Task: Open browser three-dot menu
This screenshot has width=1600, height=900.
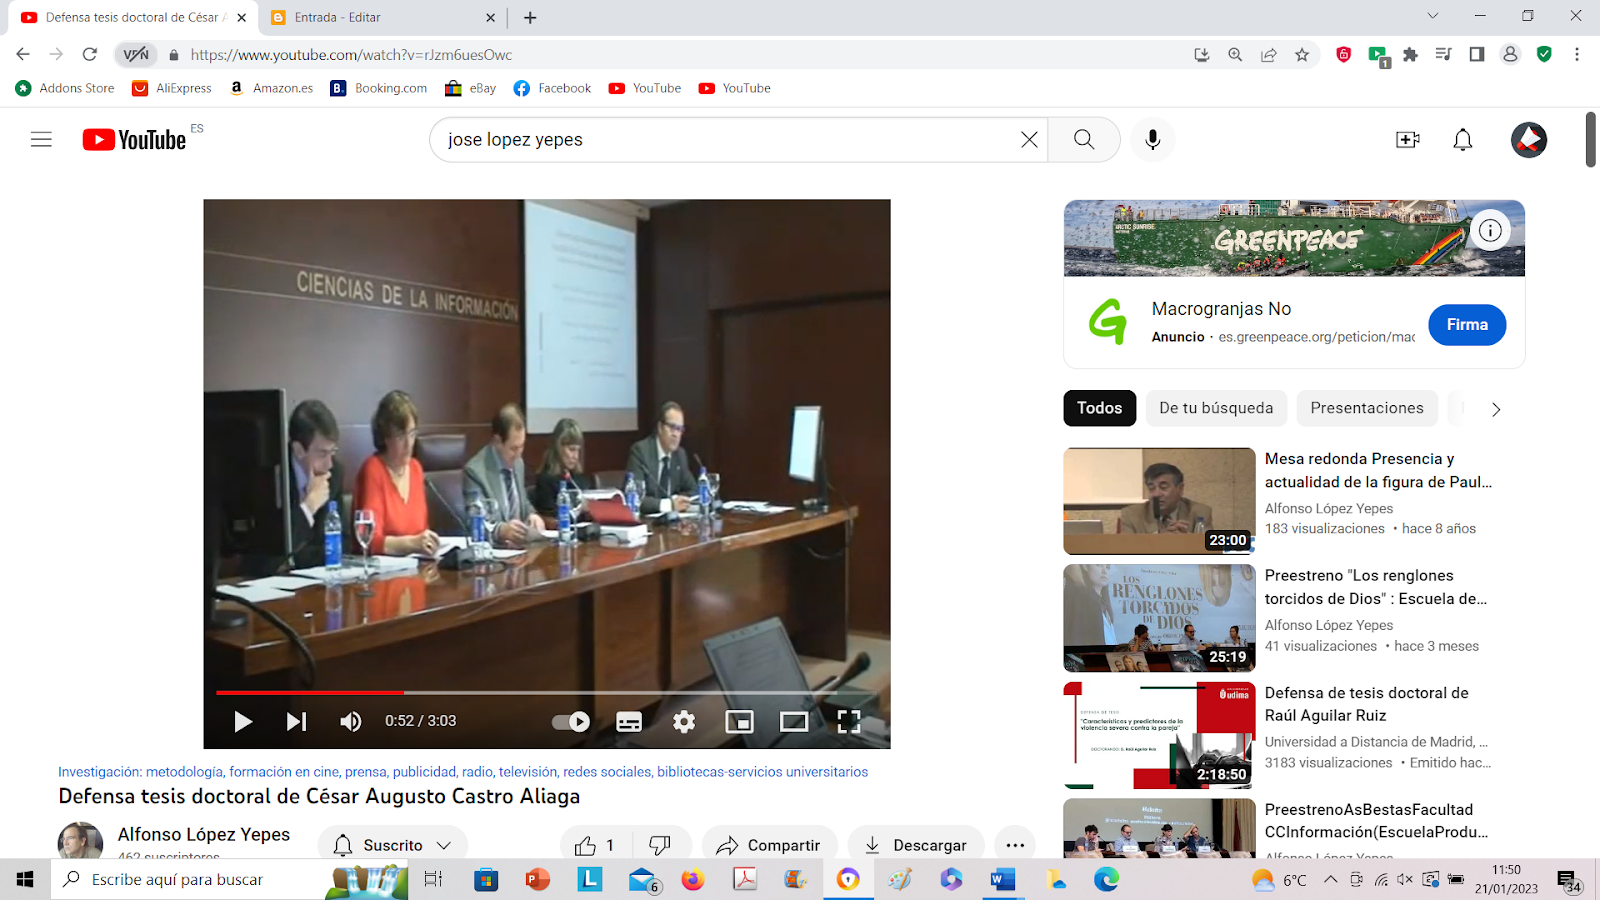Action: pos(1577,55)
